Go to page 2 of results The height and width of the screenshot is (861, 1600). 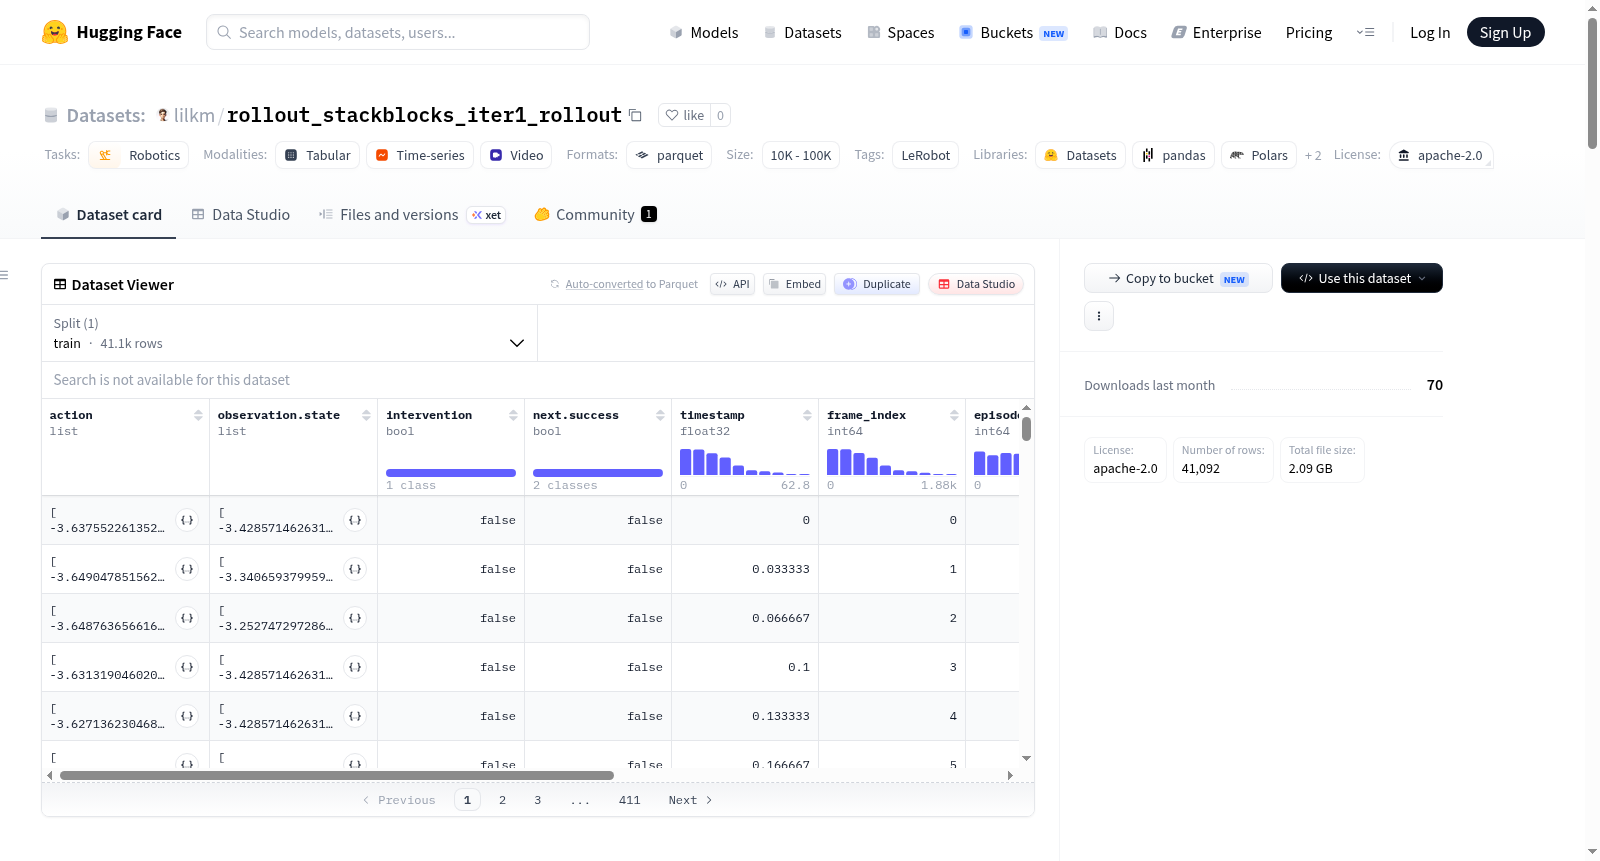pos(502,800)
